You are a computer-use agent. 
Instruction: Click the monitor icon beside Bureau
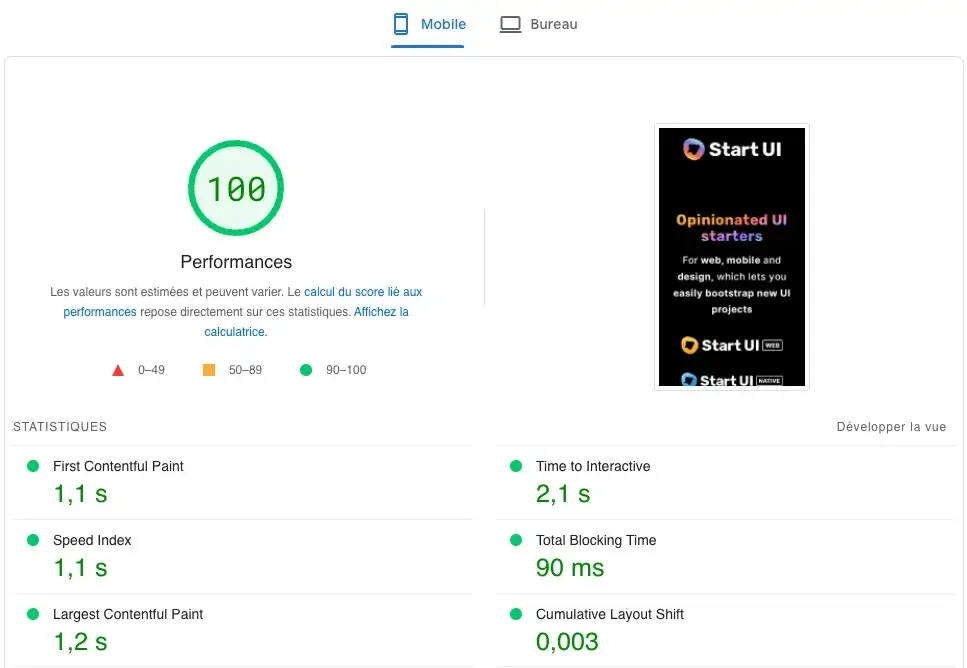tap(511, 23)
